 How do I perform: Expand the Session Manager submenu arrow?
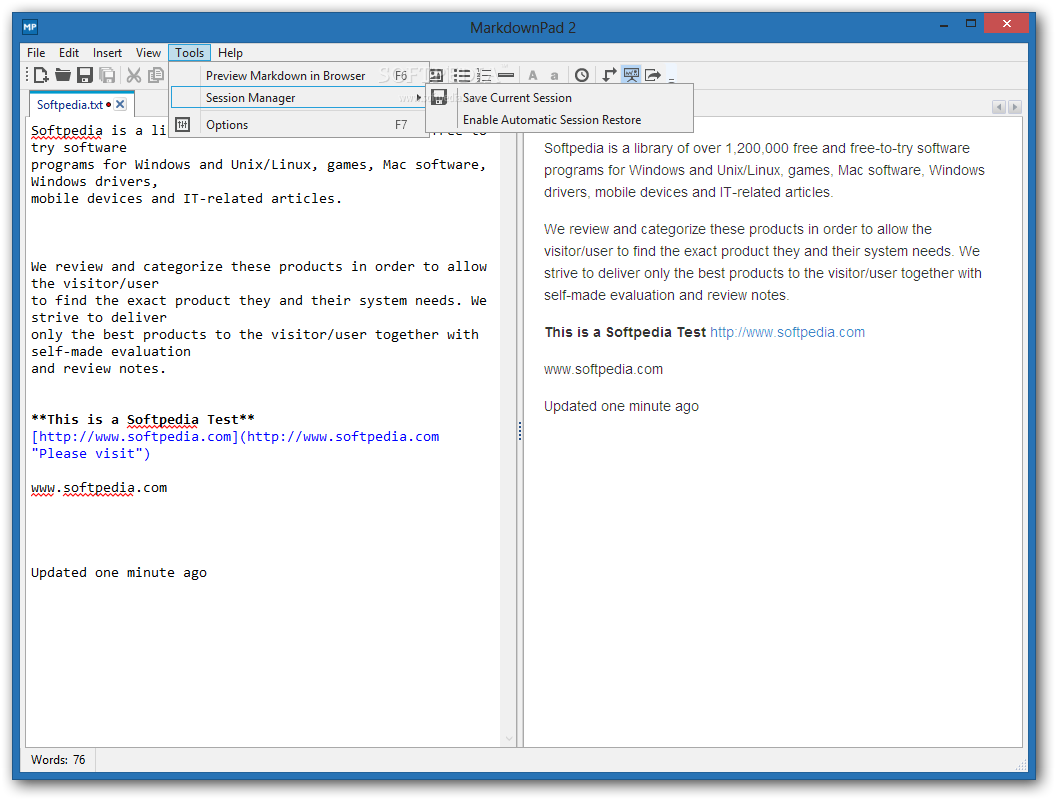[x=418, y=98]
